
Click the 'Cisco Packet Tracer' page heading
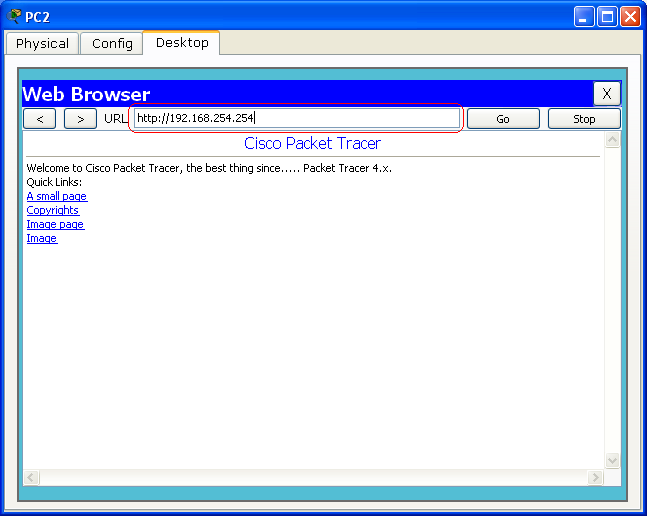click(312, 144)
